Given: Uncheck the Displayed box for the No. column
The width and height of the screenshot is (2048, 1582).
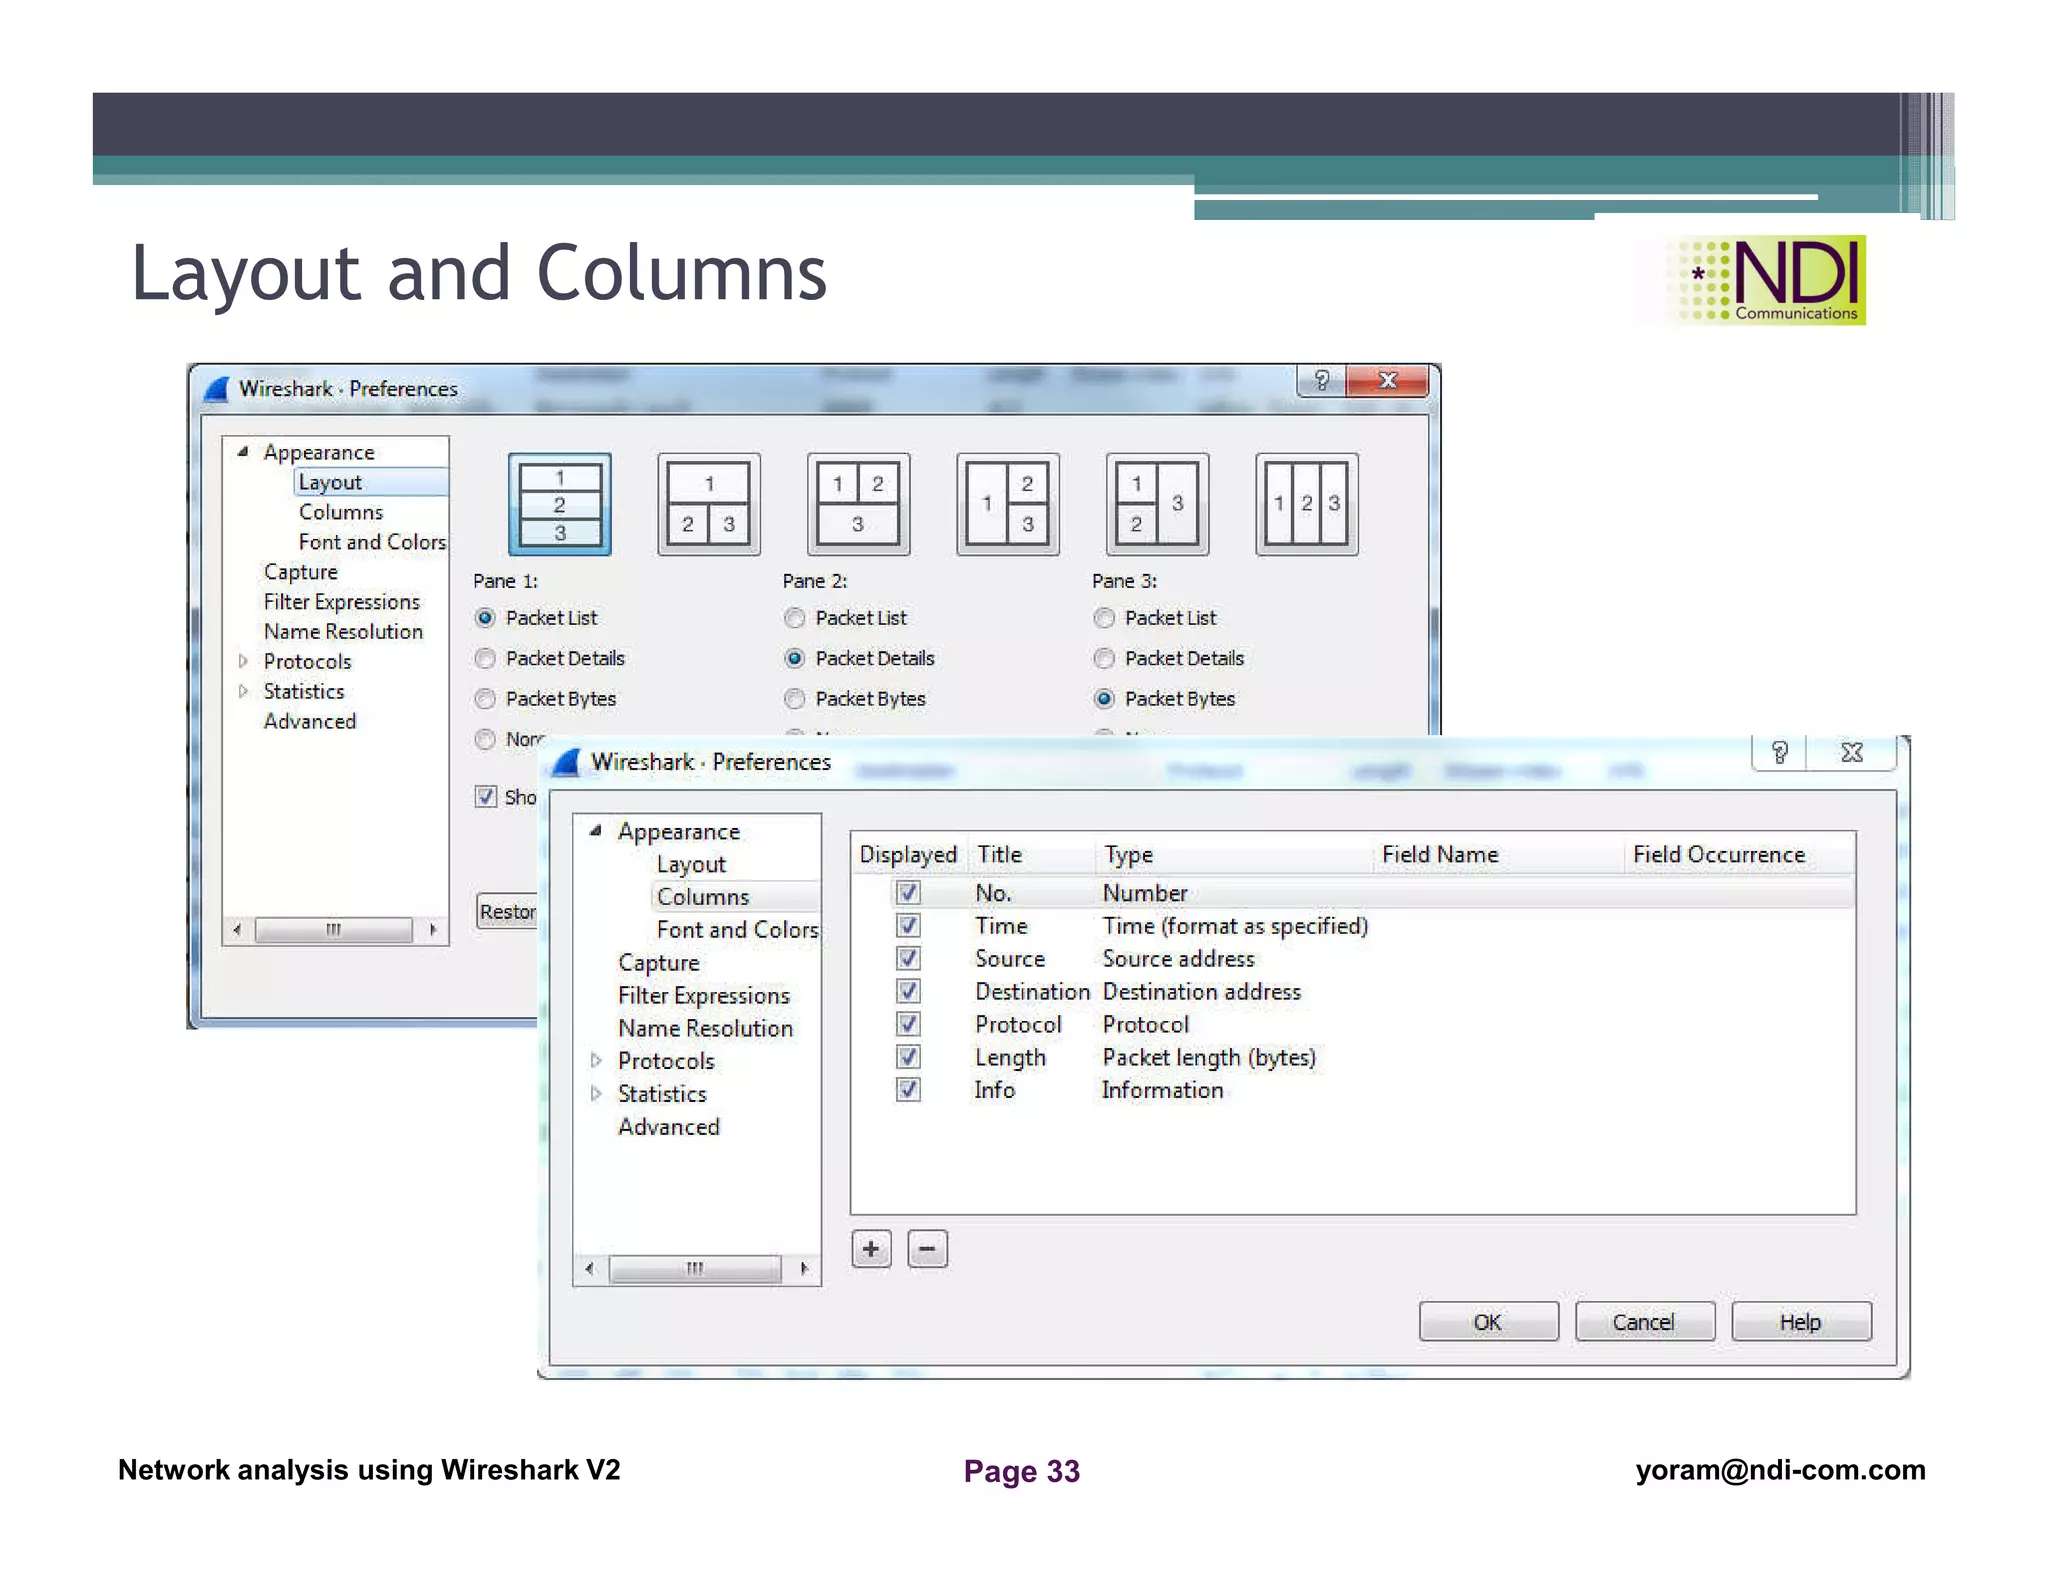Looking at the screenshot, I should (x=908, y=892).
